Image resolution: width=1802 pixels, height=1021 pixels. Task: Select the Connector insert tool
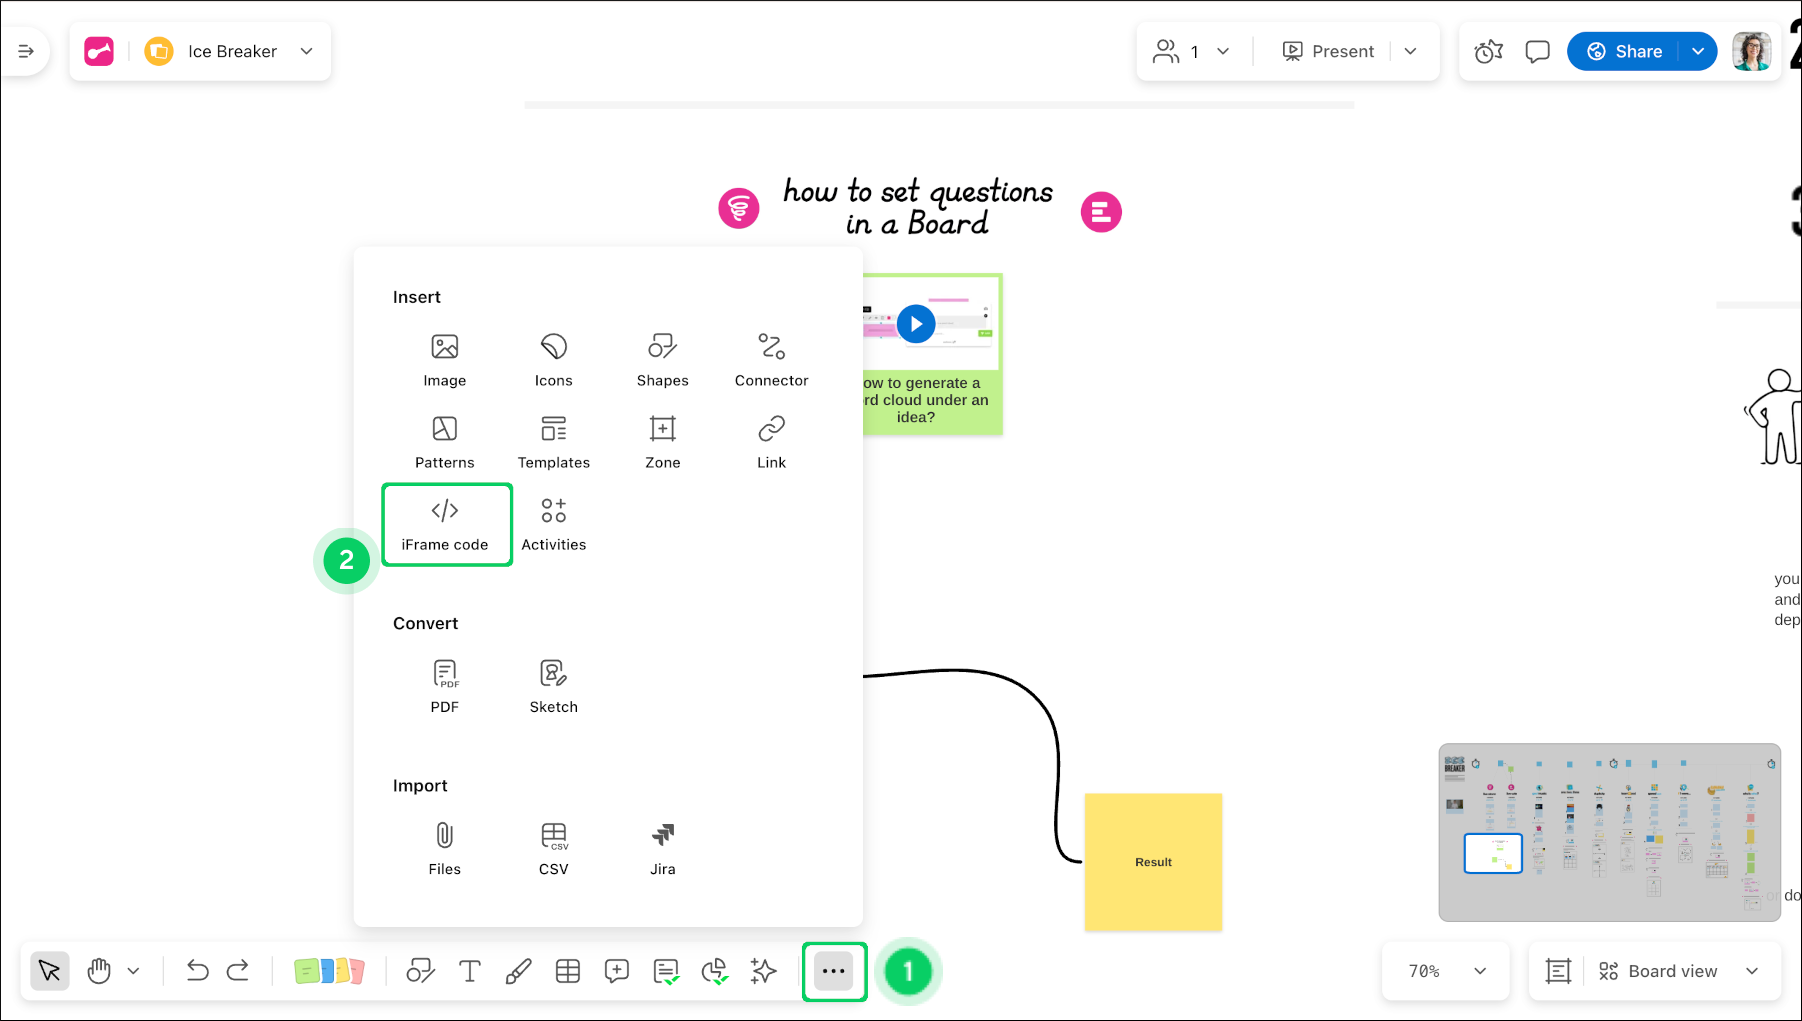point(771,360)
